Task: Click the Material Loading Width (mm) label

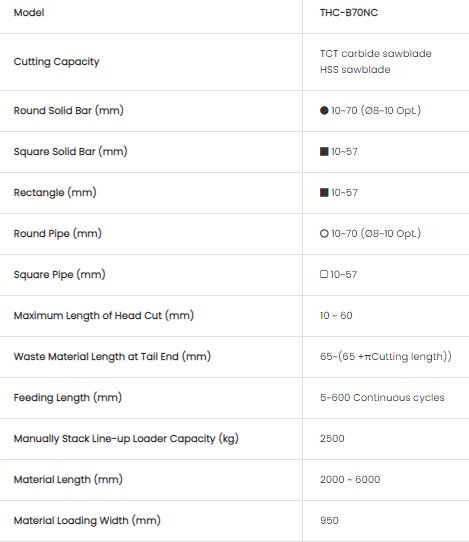Action: click(87, 521)
